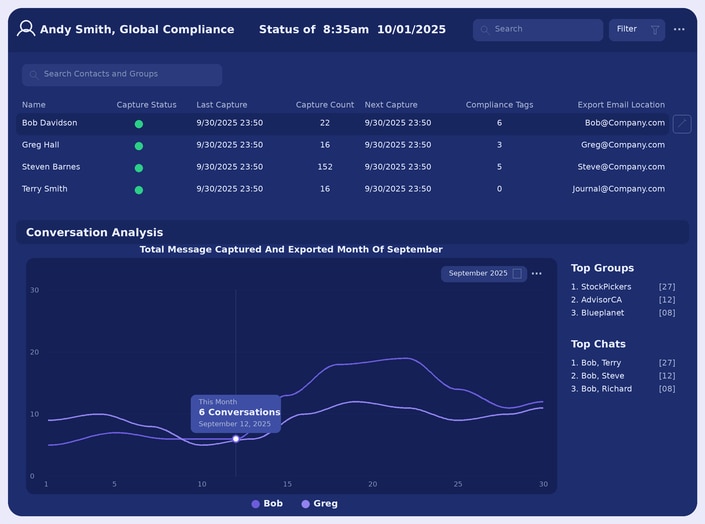Open the Bob@Company.com export email
The width and height of the screenshot is (705, 524).
pyautogui.click(x=625, y=123)
